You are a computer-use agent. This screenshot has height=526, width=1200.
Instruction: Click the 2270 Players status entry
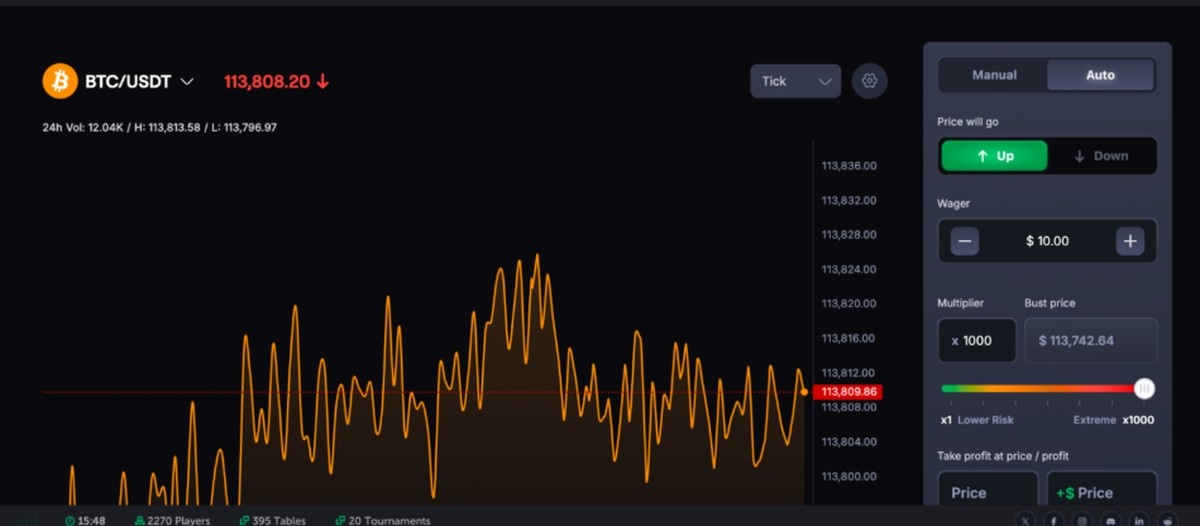point(171,521)
